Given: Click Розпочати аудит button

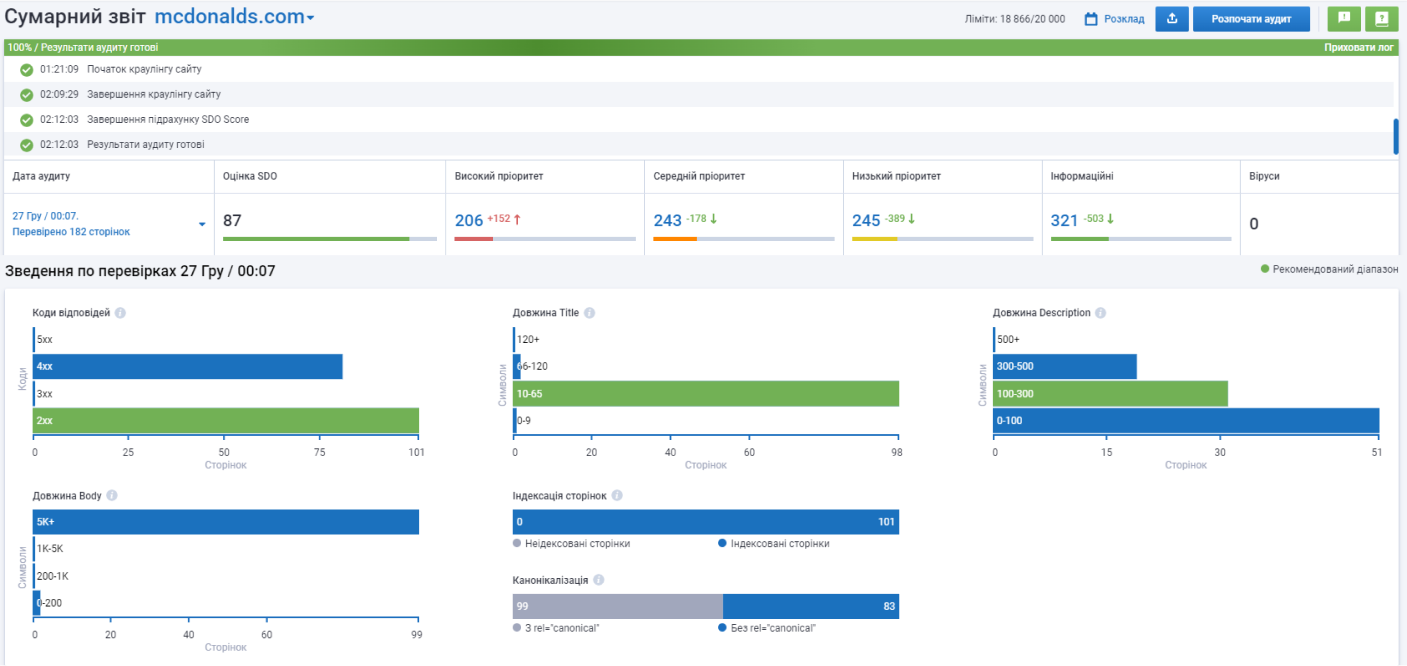Looking at the screenshot, I should (x=1251, y=19).
